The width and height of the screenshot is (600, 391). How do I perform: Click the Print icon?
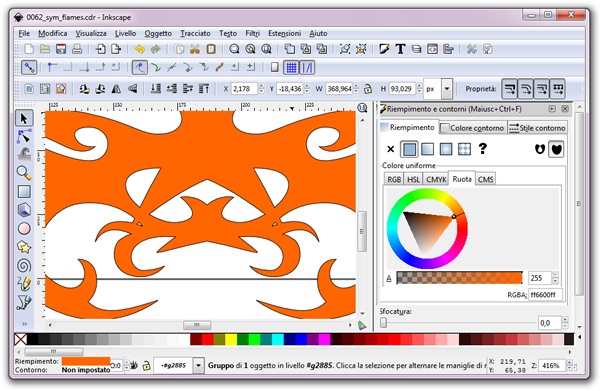(x=77, y=49)
